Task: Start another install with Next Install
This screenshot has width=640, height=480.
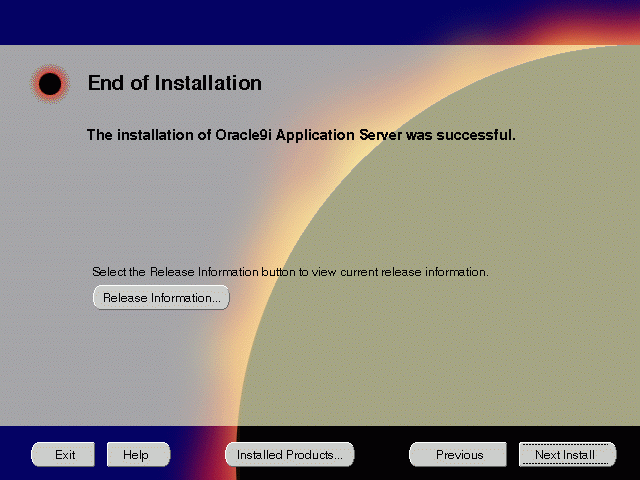Action: [567, 454]
